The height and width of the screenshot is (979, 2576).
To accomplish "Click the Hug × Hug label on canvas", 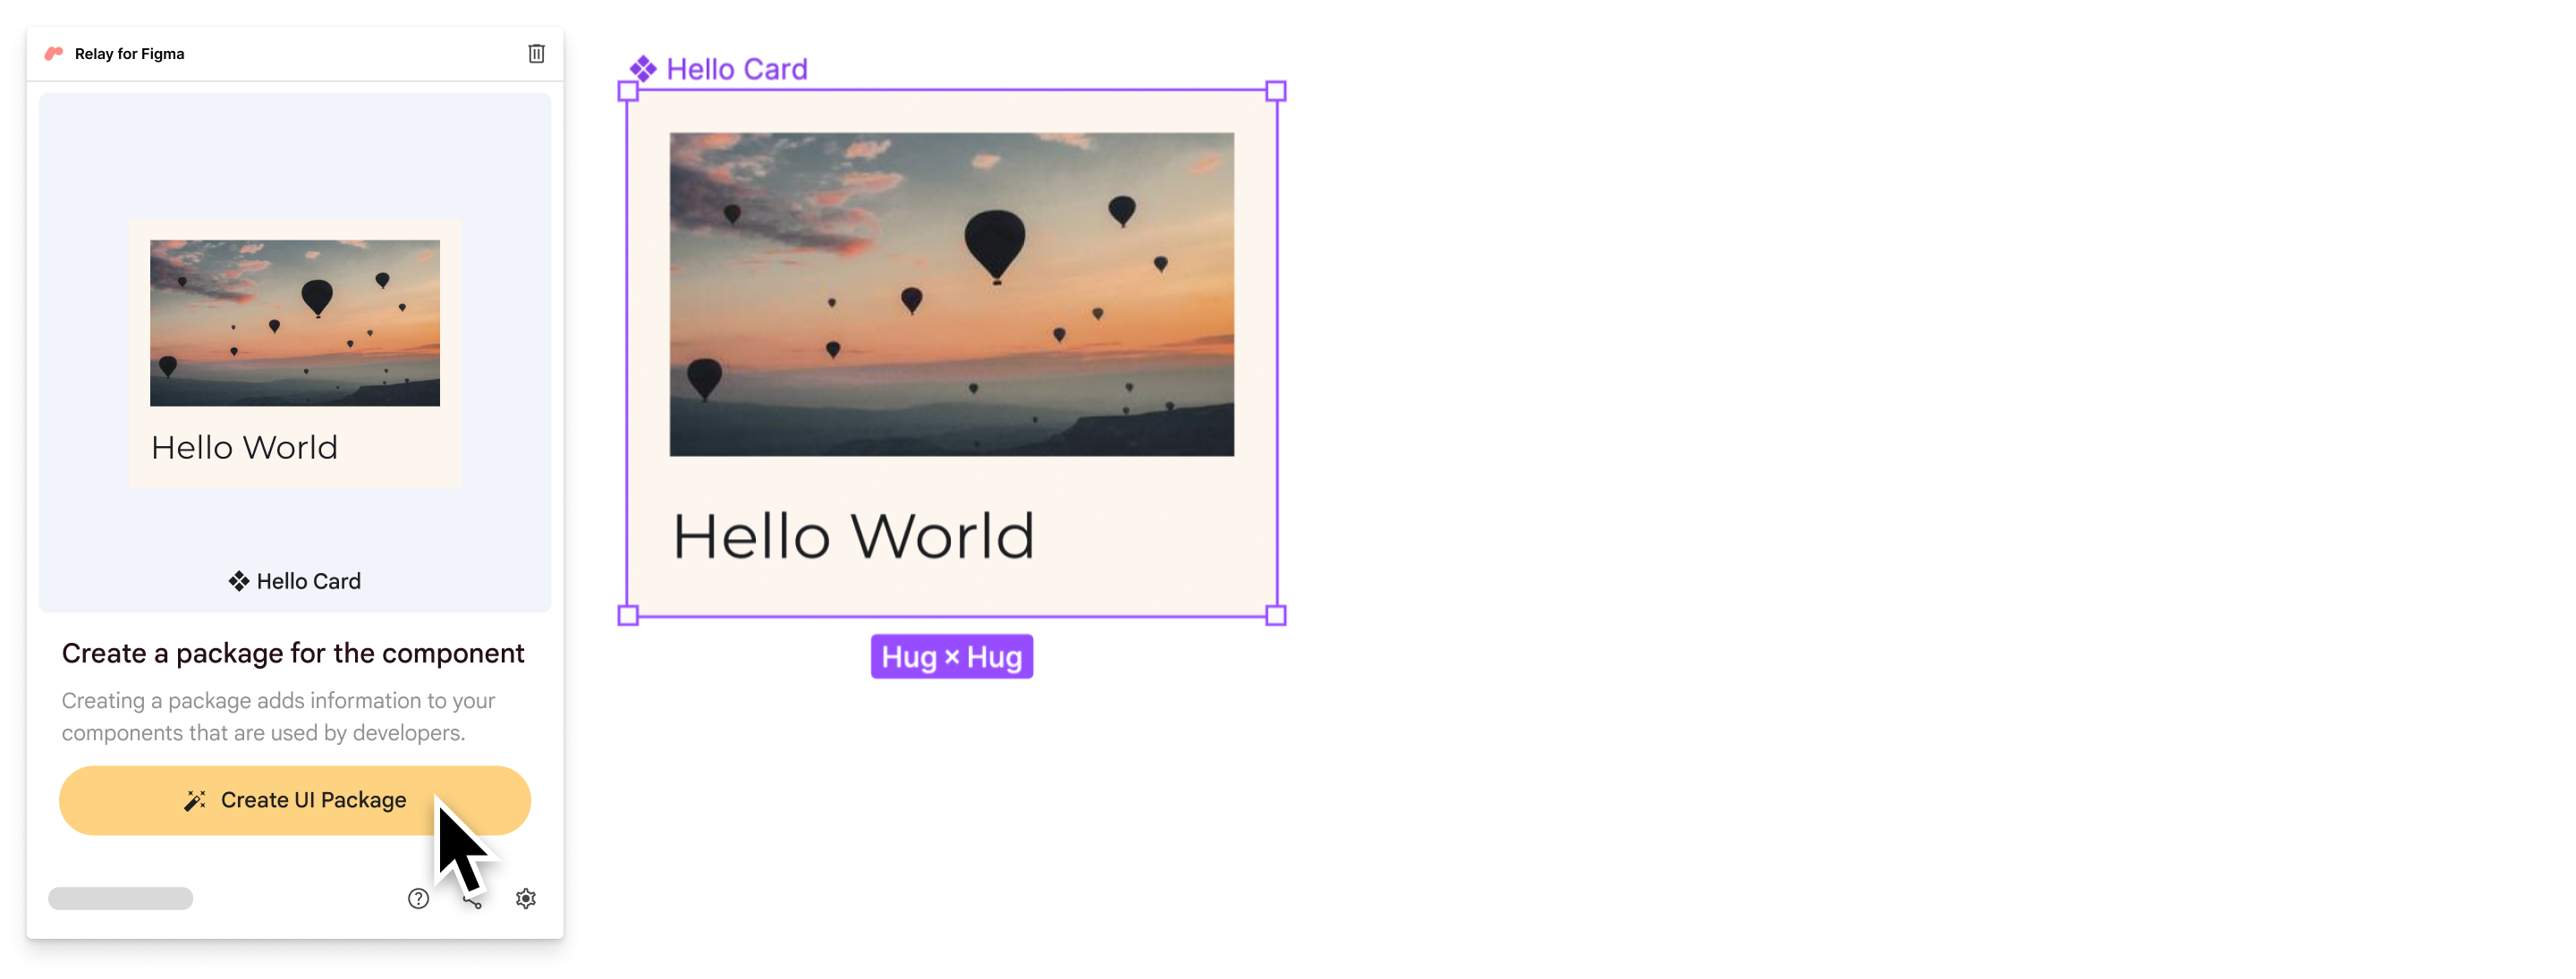I will click(x=954, y=655).
